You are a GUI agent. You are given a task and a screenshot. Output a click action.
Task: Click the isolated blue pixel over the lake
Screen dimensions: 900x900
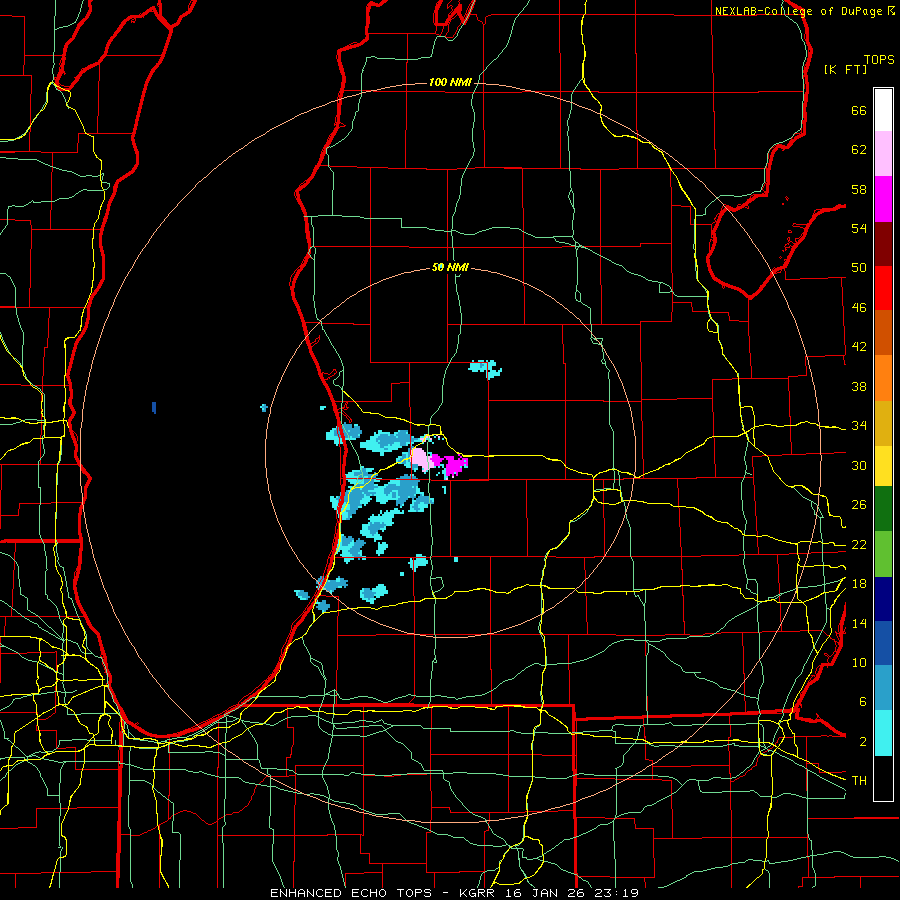point(154,408)
